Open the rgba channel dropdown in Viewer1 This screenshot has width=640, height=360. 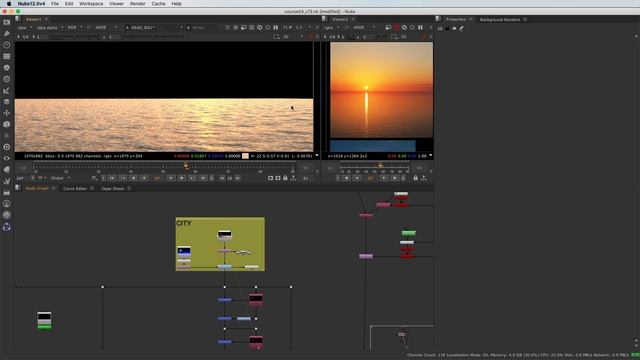pyautogui.click(x=24, y=27)
